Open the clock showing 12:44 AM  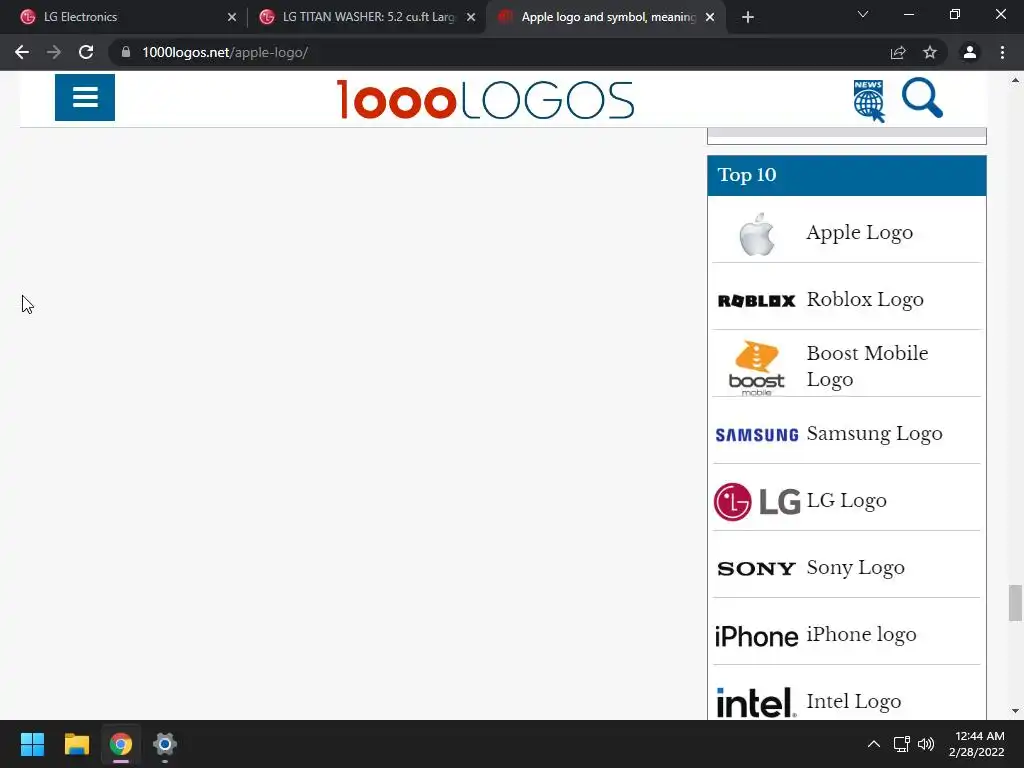(x=977, y=744)
